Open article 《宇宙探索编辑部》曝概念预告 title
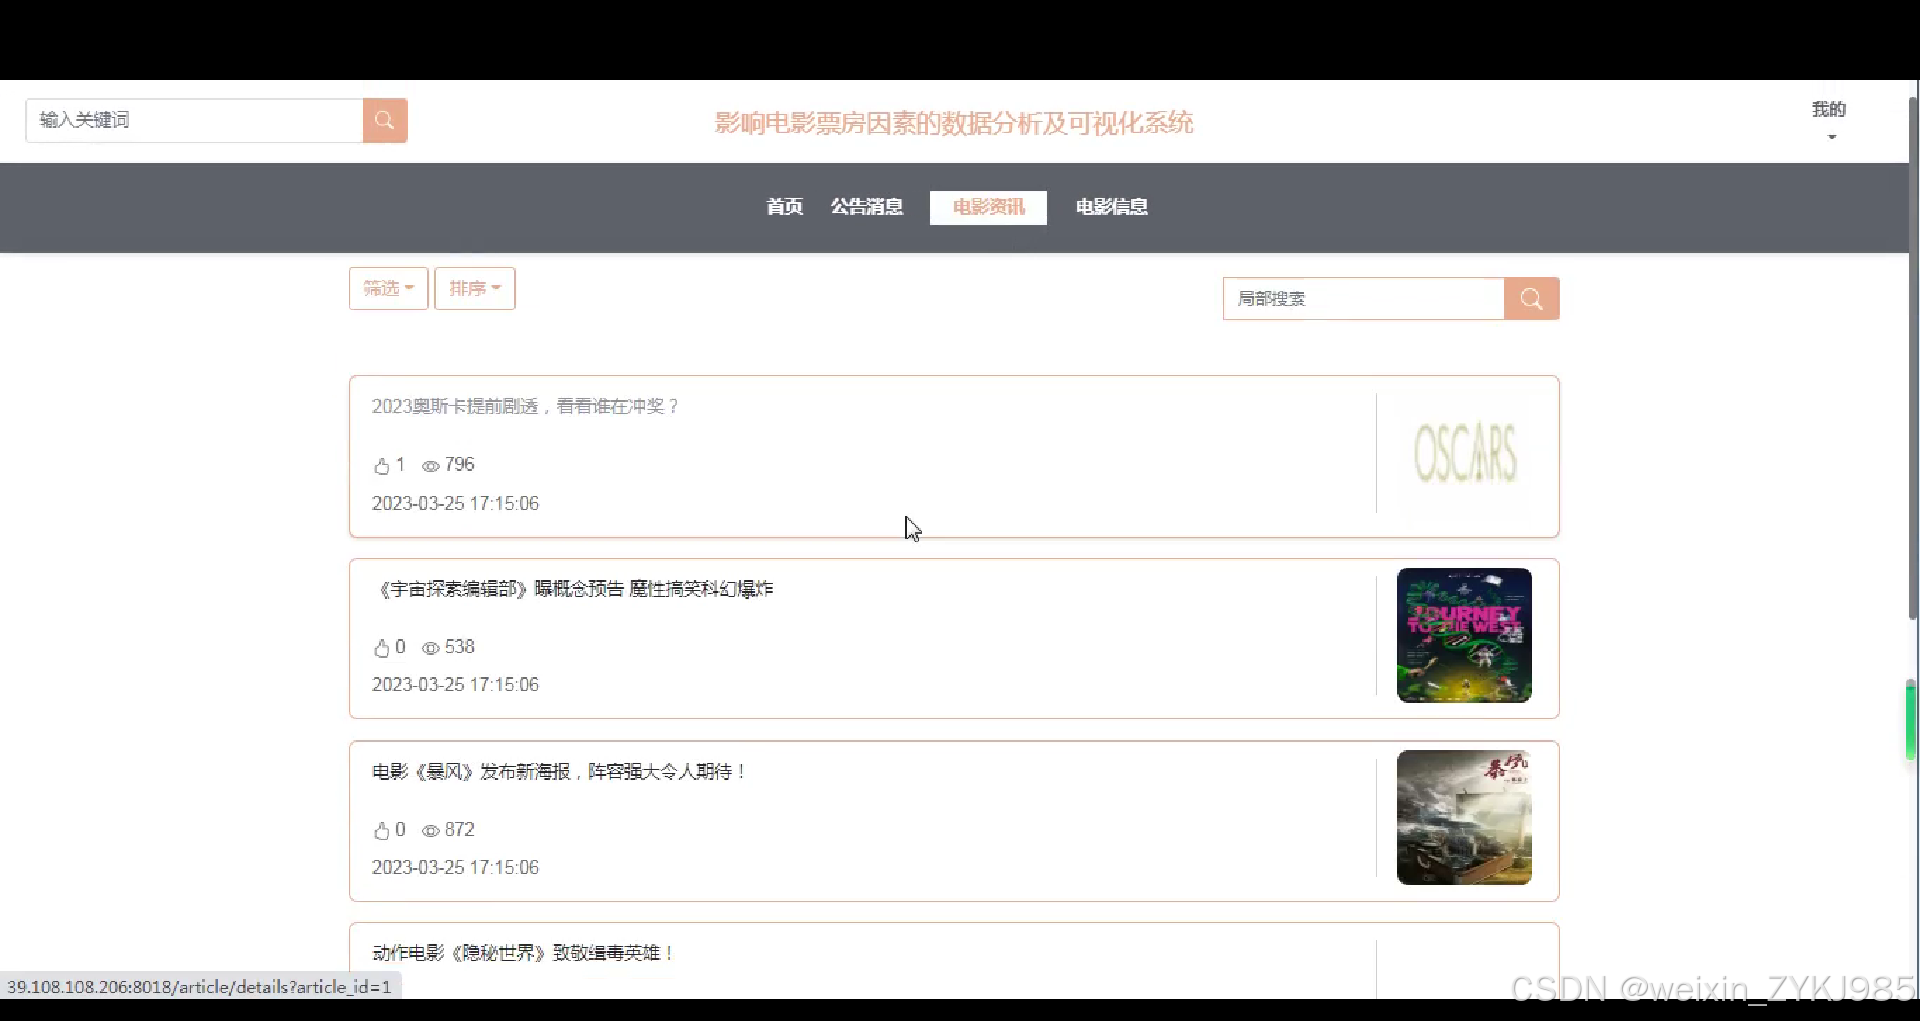The height and width of the screenshot is (1021, 1920). pos(573,589)
